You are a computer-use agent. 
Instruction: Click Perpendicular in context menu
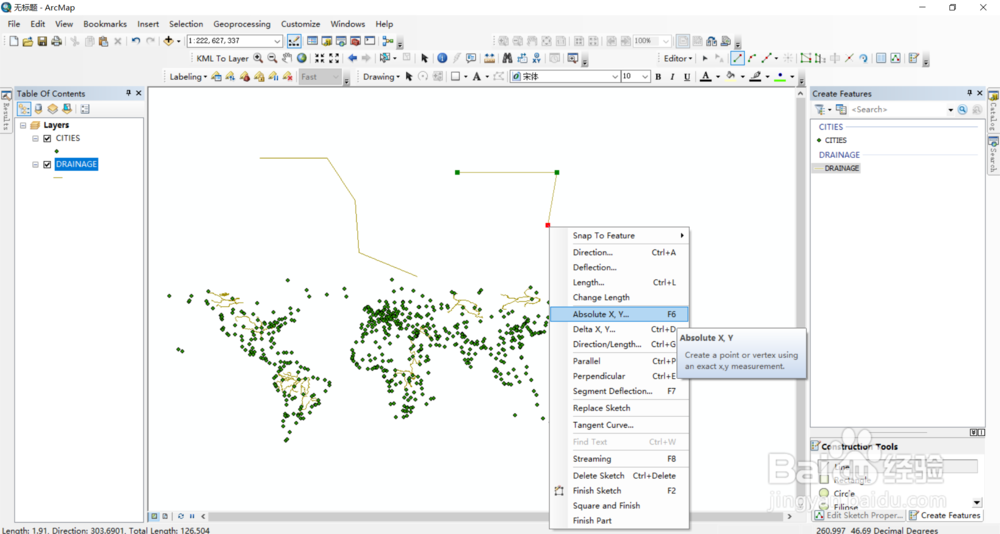point(619,376)
